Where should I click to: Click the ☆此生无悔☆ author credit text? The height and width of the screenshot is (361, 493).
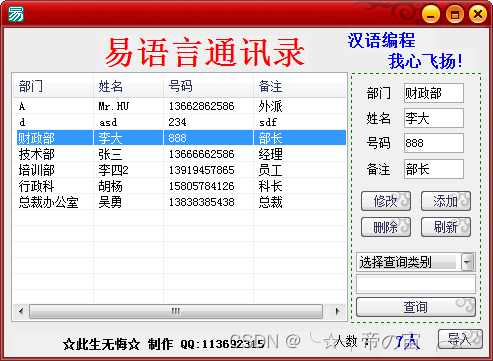pos(102,344)
